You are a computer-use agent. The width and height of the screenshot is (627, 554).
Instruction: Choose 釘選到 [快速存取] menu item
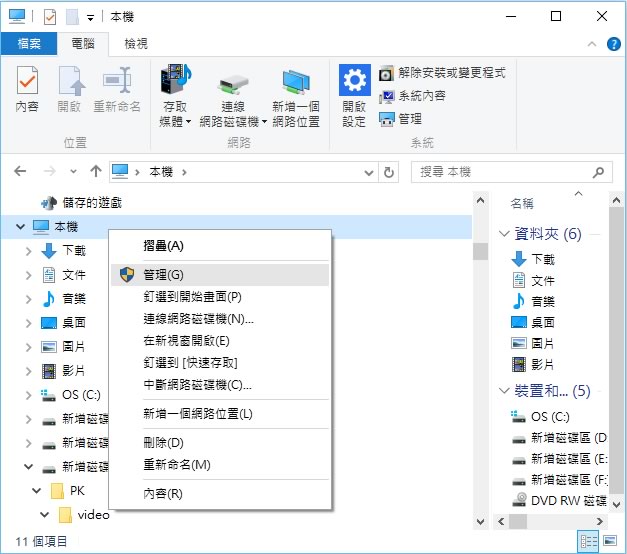coord(220,363)
